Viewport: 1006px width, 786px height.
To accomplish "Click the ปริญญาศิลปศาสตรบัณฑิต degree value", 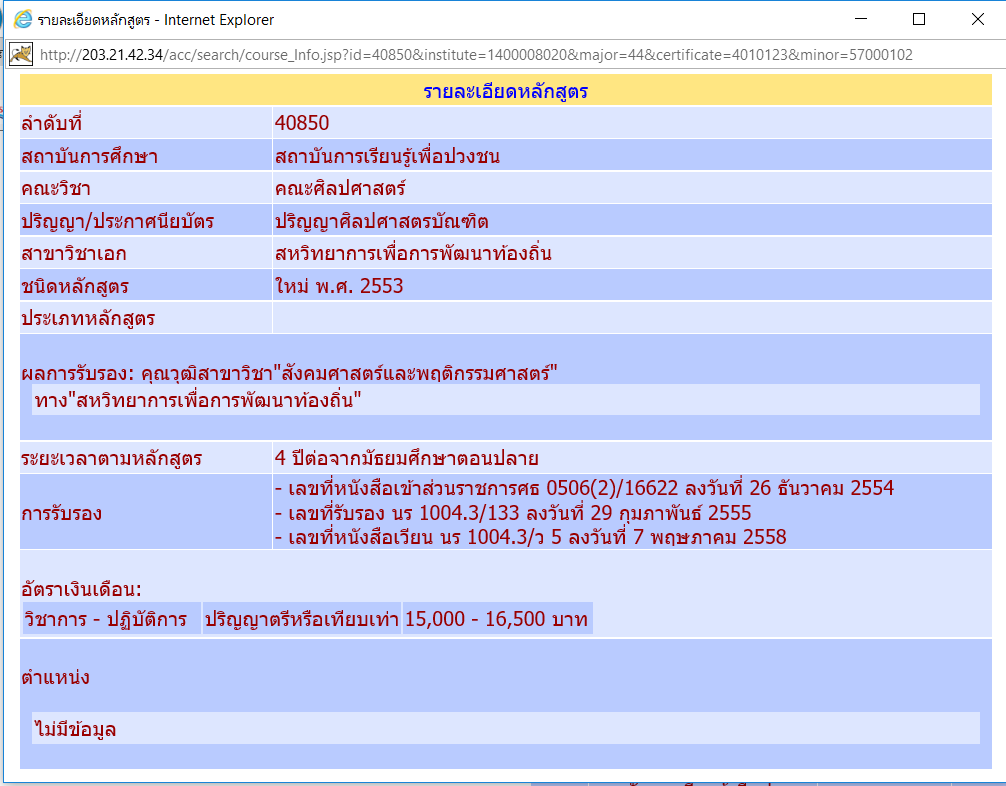I will (x=381, y=221).
